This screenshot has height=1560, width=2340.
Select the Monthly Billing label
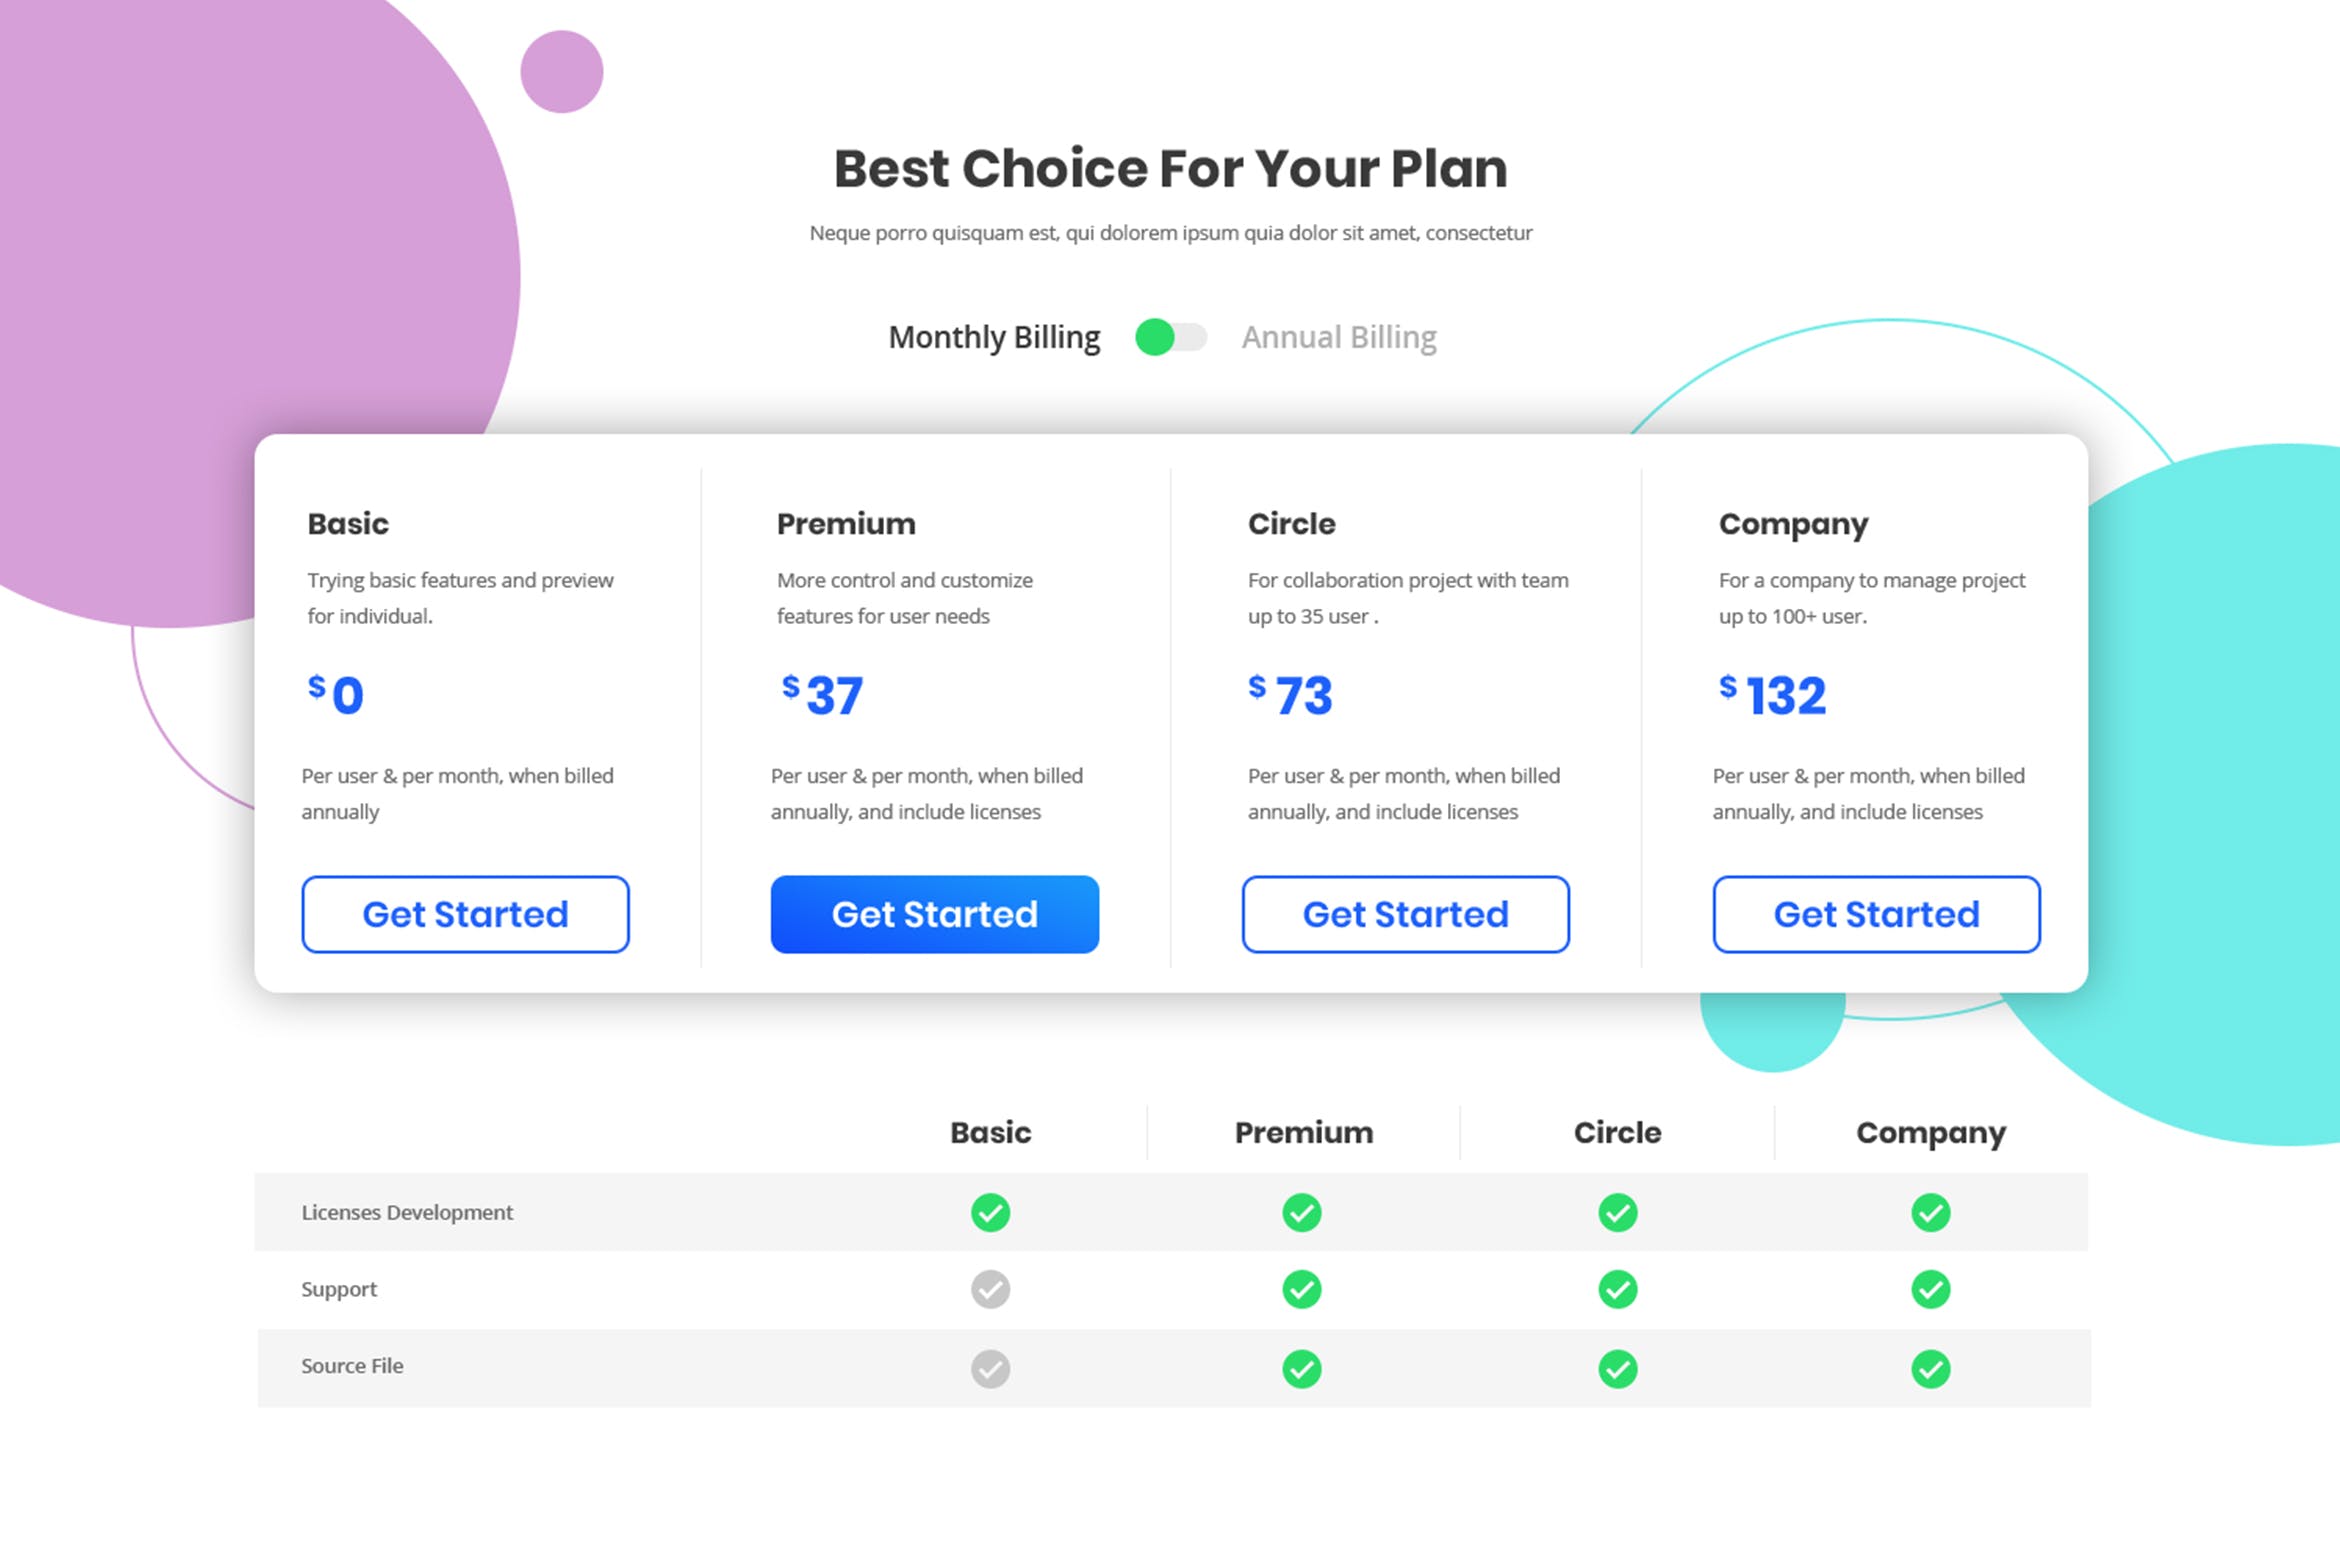click(993, 337)
